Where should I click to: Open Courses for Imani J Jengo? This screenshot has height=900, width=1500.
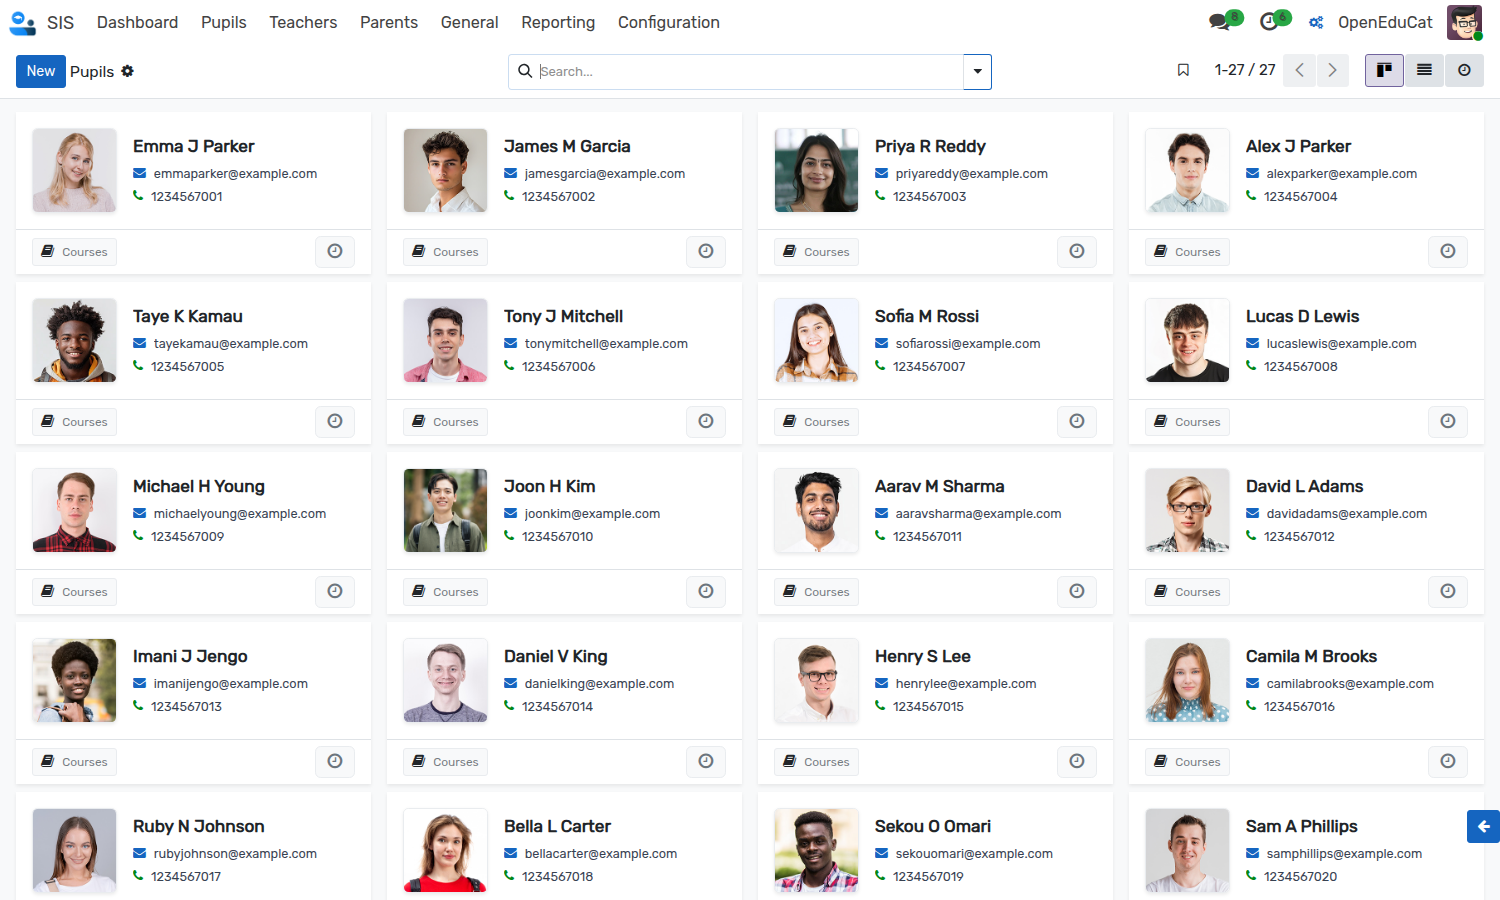[74, 762]
